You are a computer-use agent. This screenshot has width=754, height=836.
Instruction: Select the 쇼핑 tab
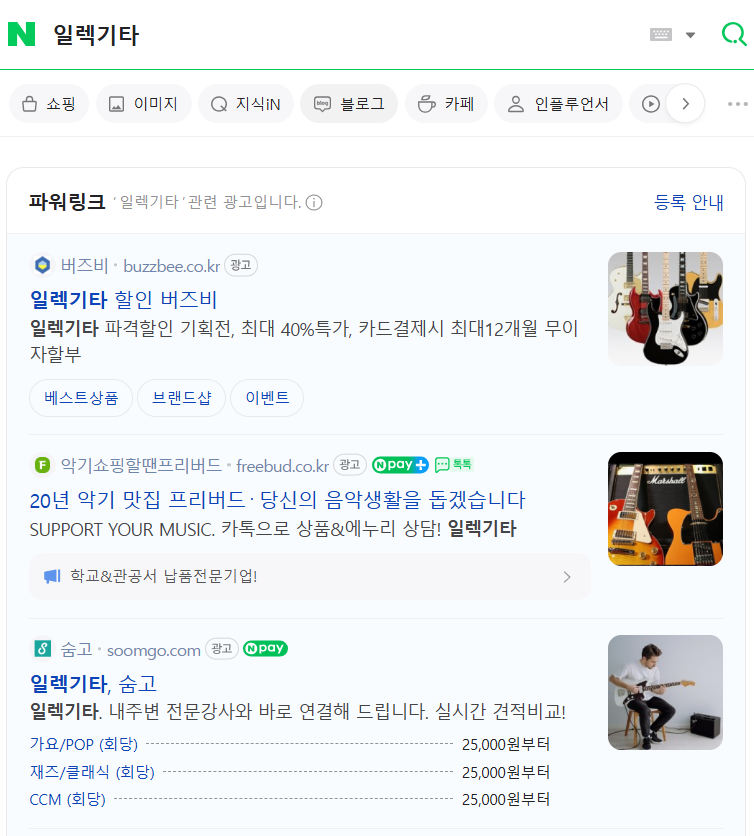pos(49,103)
